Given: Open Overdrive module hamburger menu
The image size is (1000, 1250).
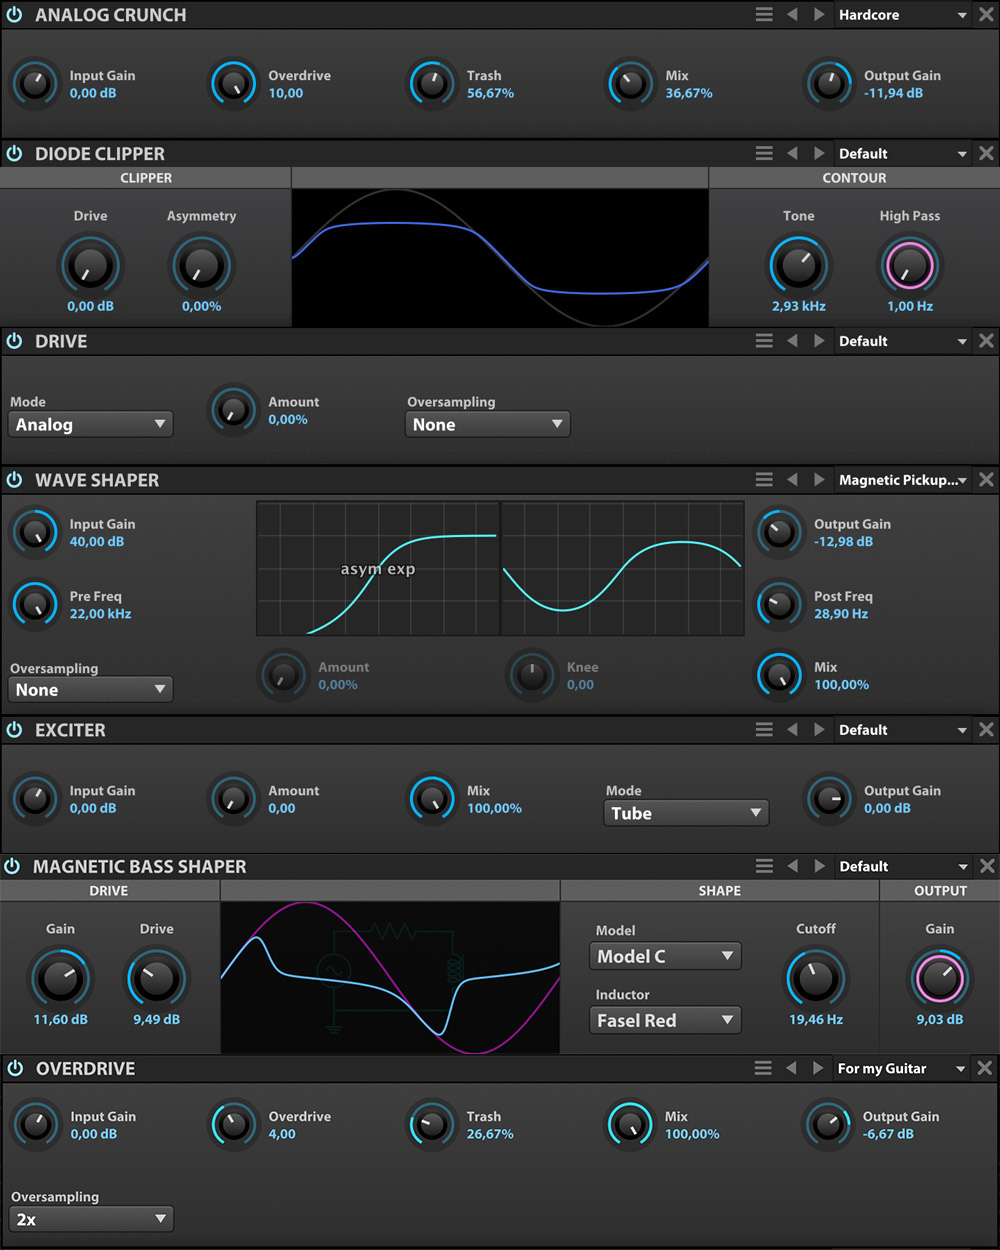Looking at the screenshot, I should (763, 1068).
